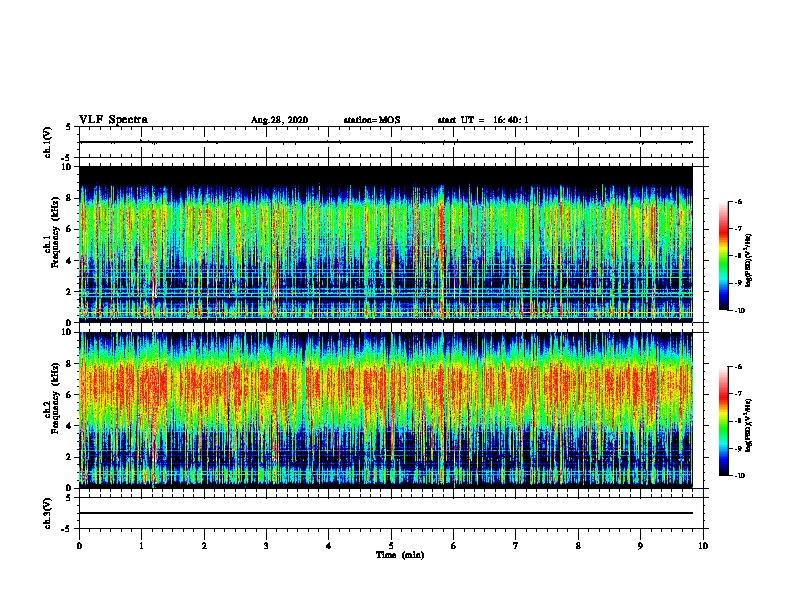The width and height of the screenshot is (792, 612).
Task: Click the "4" kHz tick of ch.2 spectrogram
Action: (69, 426)
